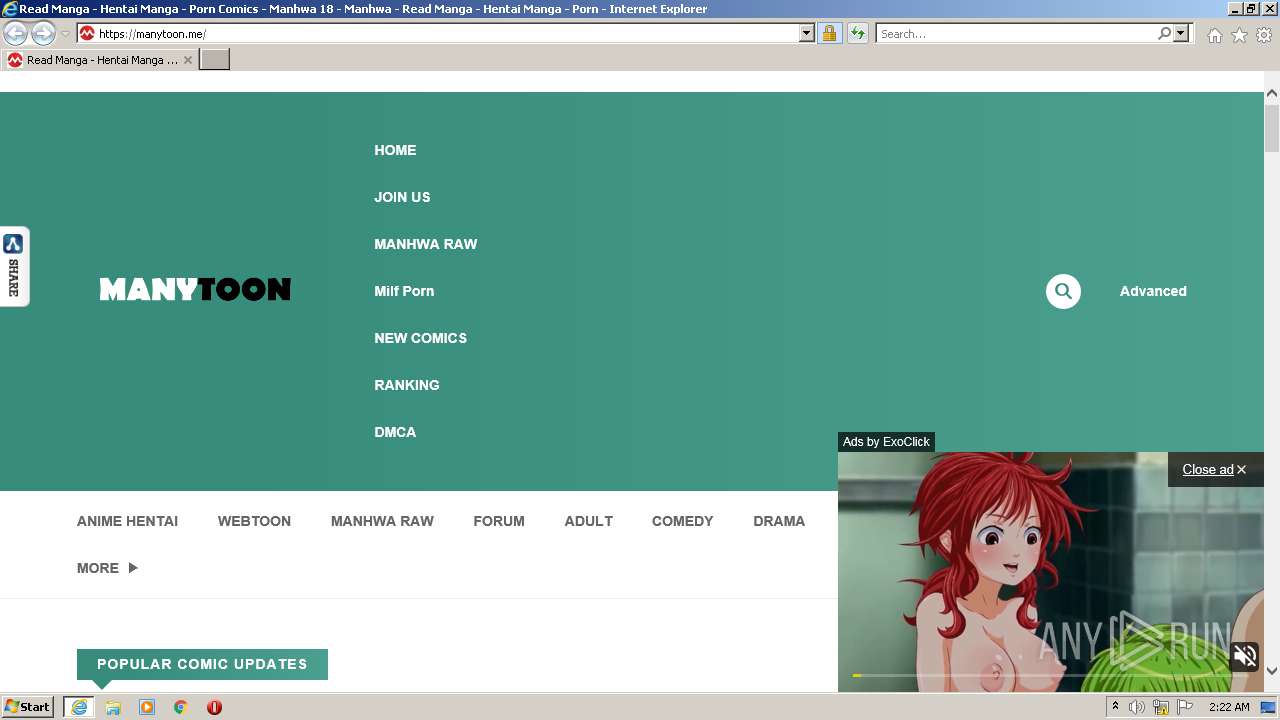Image resolution: width=1280 pixels, height=720 pixels.
Task: Click the scrollbar down arrow
Action: point(1272,671)
